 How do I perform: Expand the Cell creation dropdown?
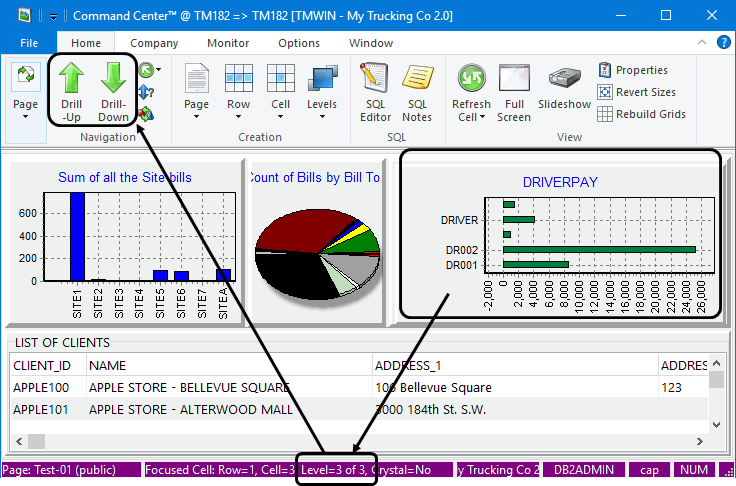point(280,116)
